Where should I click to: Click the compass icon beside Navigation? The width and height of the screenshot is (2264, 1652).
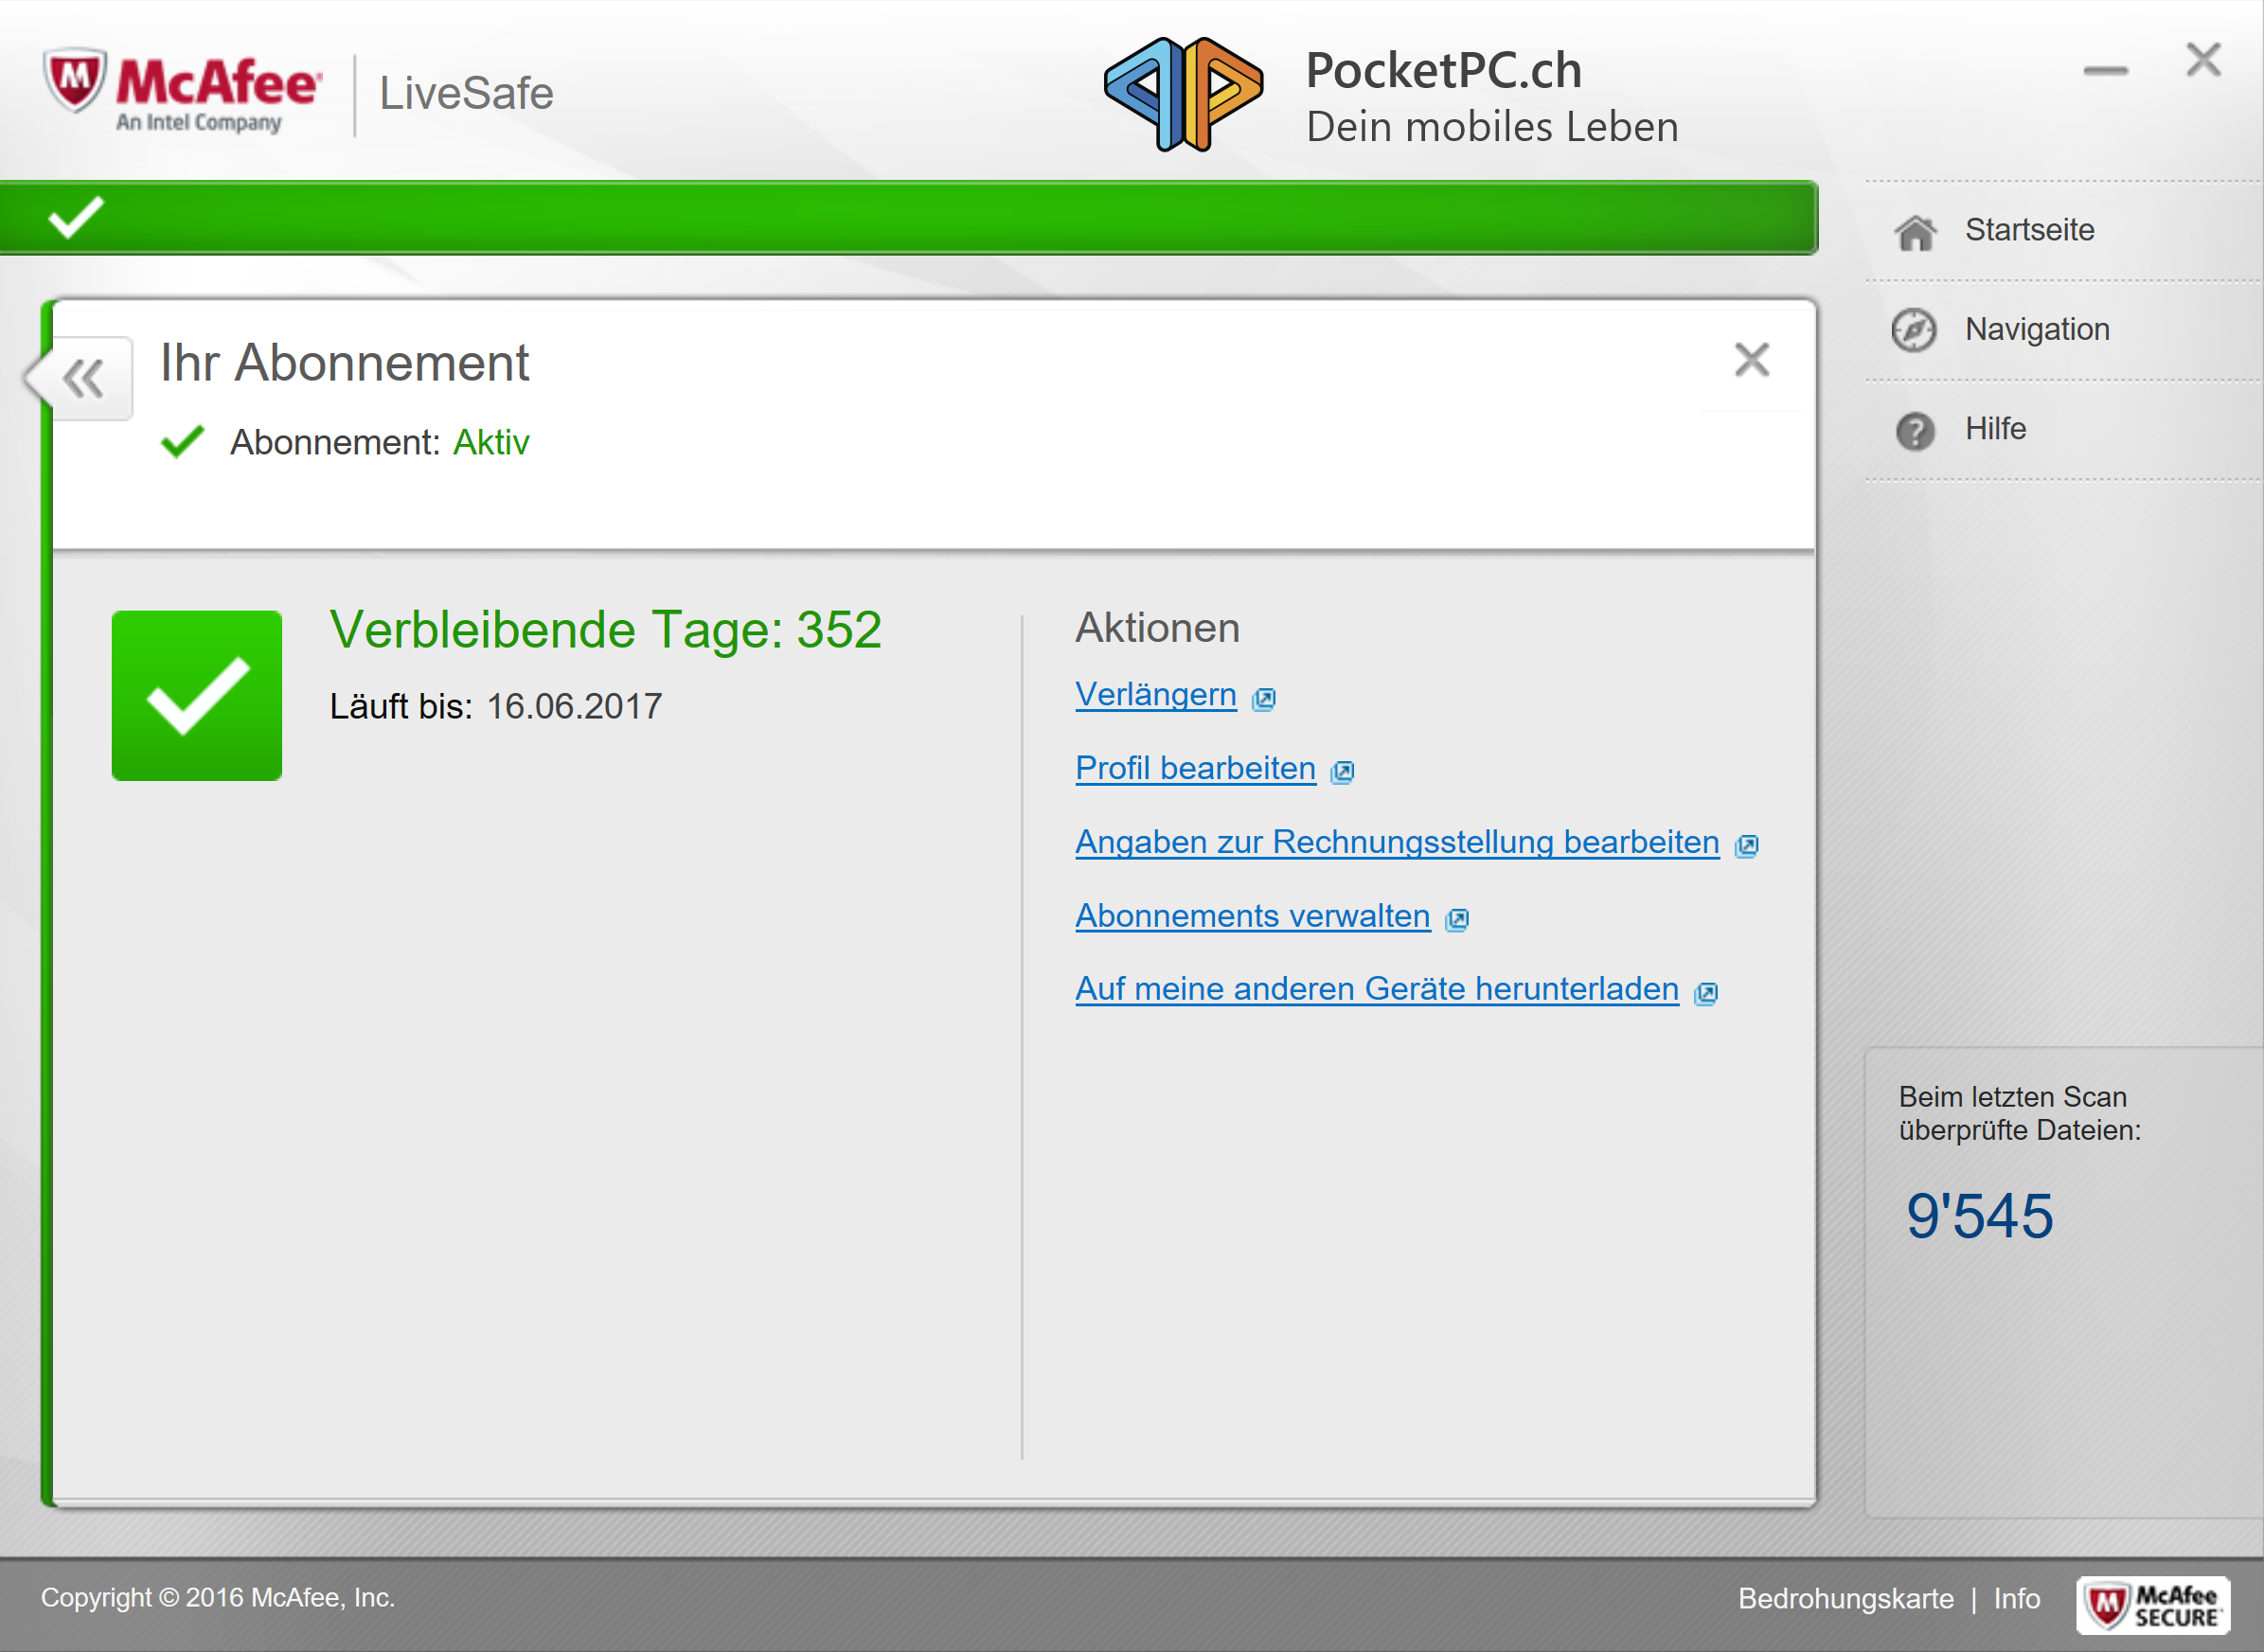1913,330
